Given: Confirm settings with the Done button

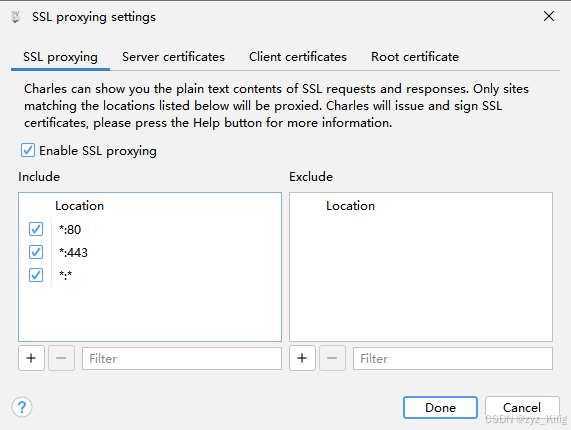Looking at the screenshot, I should (440, 407).
